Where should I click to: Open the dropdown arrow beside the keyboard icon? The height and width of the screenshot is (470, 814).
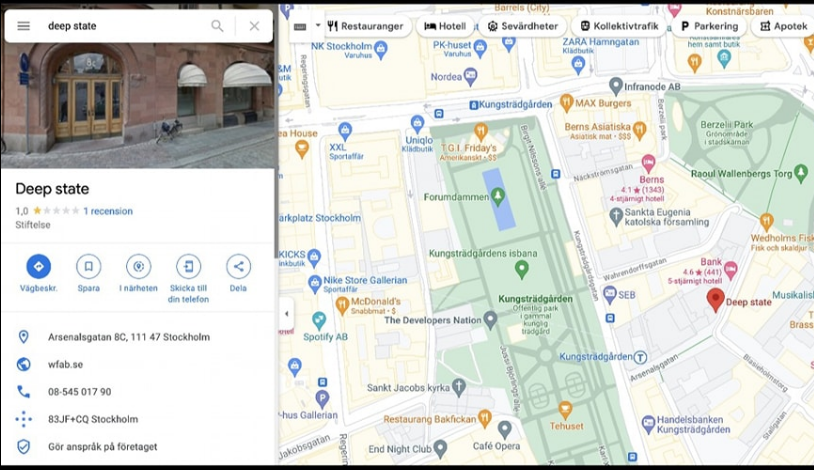318,25
